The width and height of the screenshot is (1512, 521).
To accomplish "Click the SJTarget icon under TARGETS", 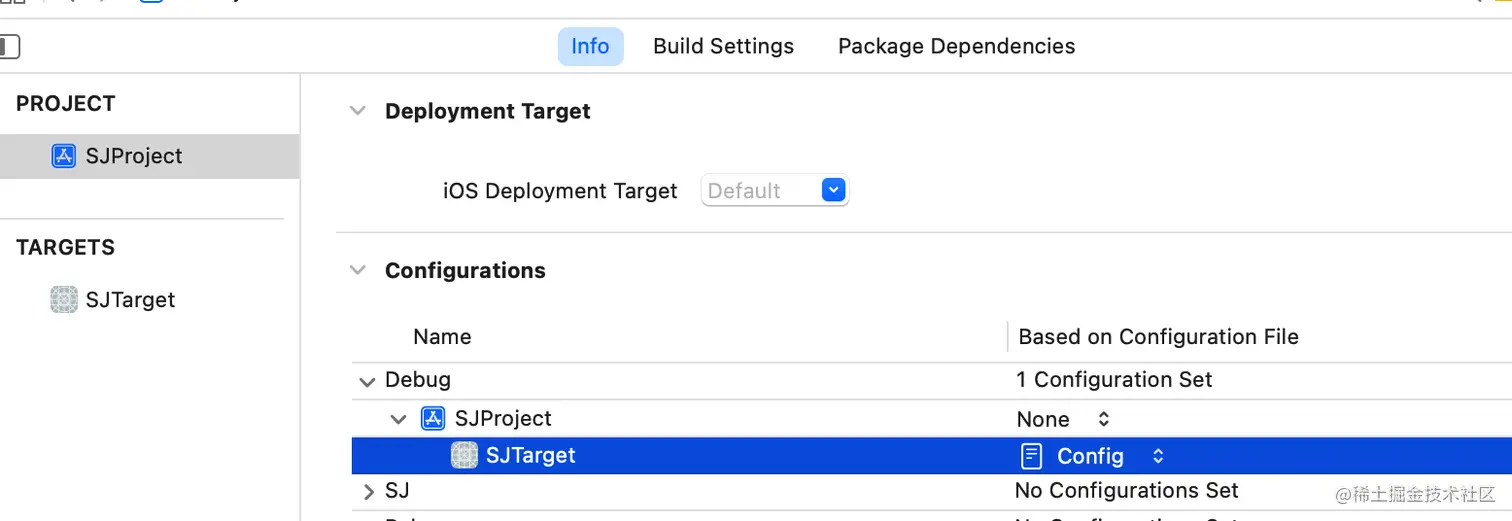I will [x=64, y=300].
